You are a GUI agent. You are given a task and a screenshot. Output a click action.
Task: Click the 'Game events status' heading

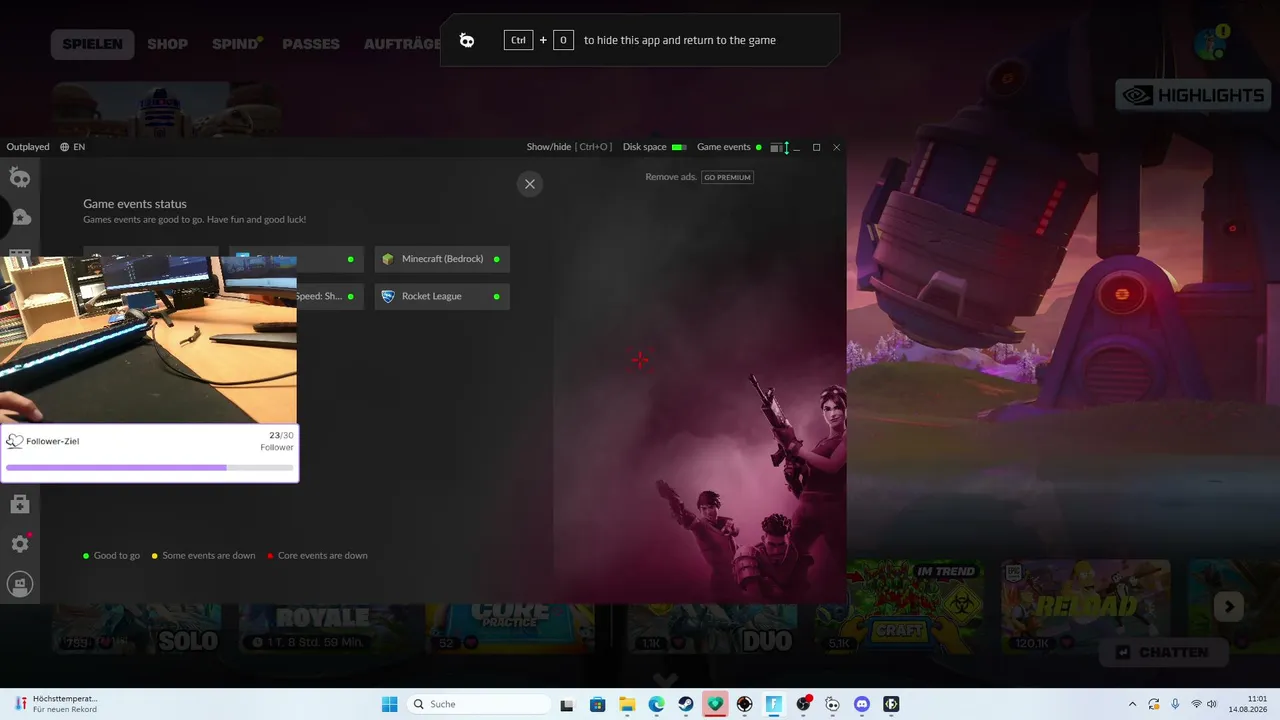pyautogui.click(x=135, y=204)
